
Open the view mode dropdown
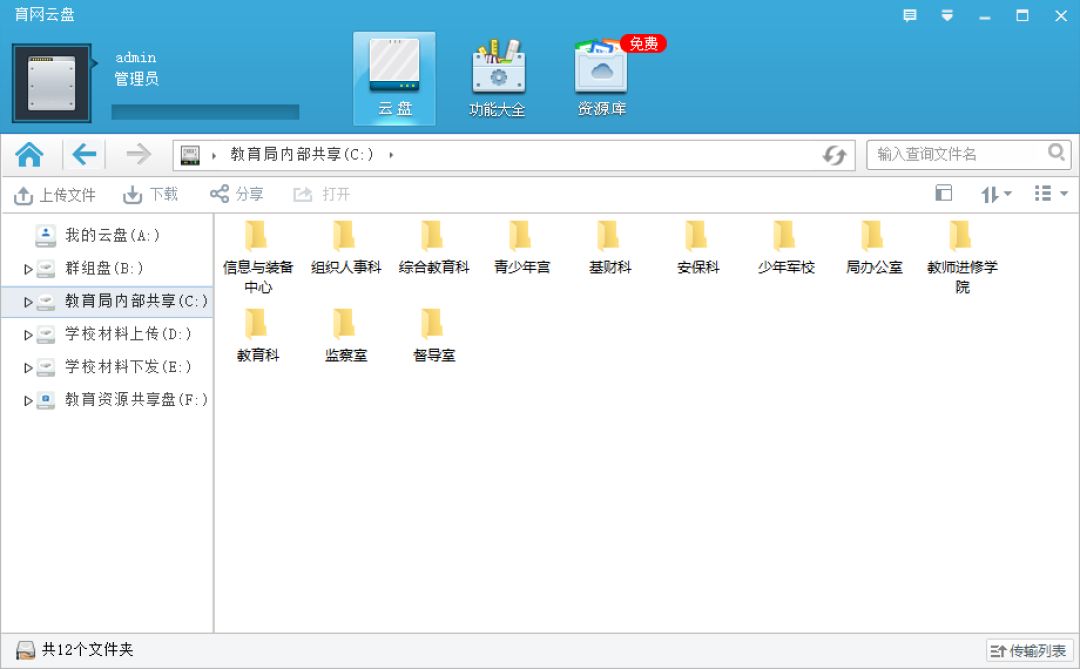click(x=1050, y=194)
